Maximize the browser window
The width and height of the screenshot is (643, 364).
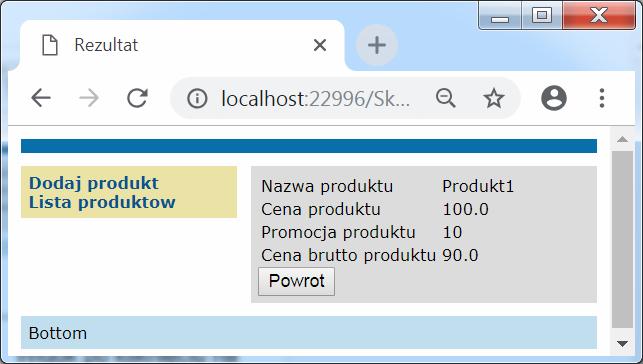(542, 16)
